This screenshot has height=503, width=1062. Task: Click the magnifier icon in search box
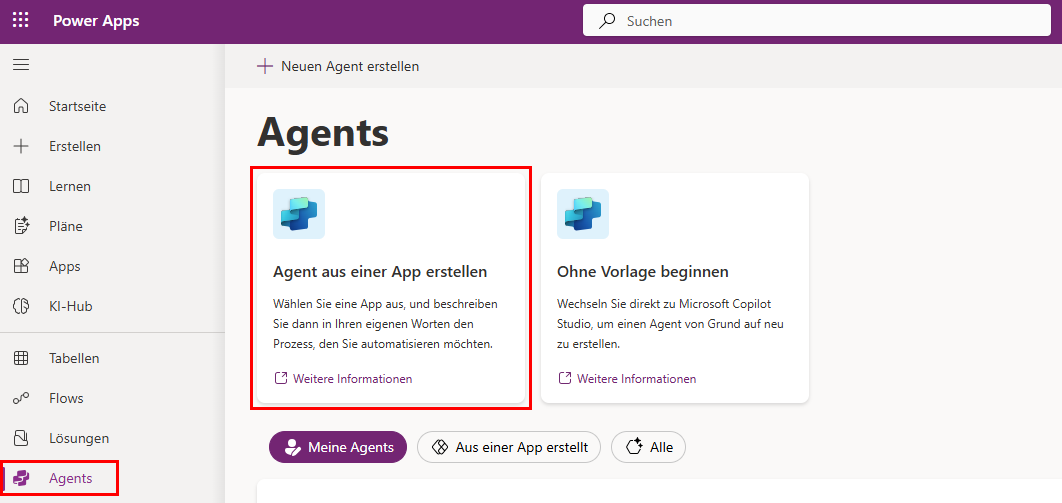[608, 21]
